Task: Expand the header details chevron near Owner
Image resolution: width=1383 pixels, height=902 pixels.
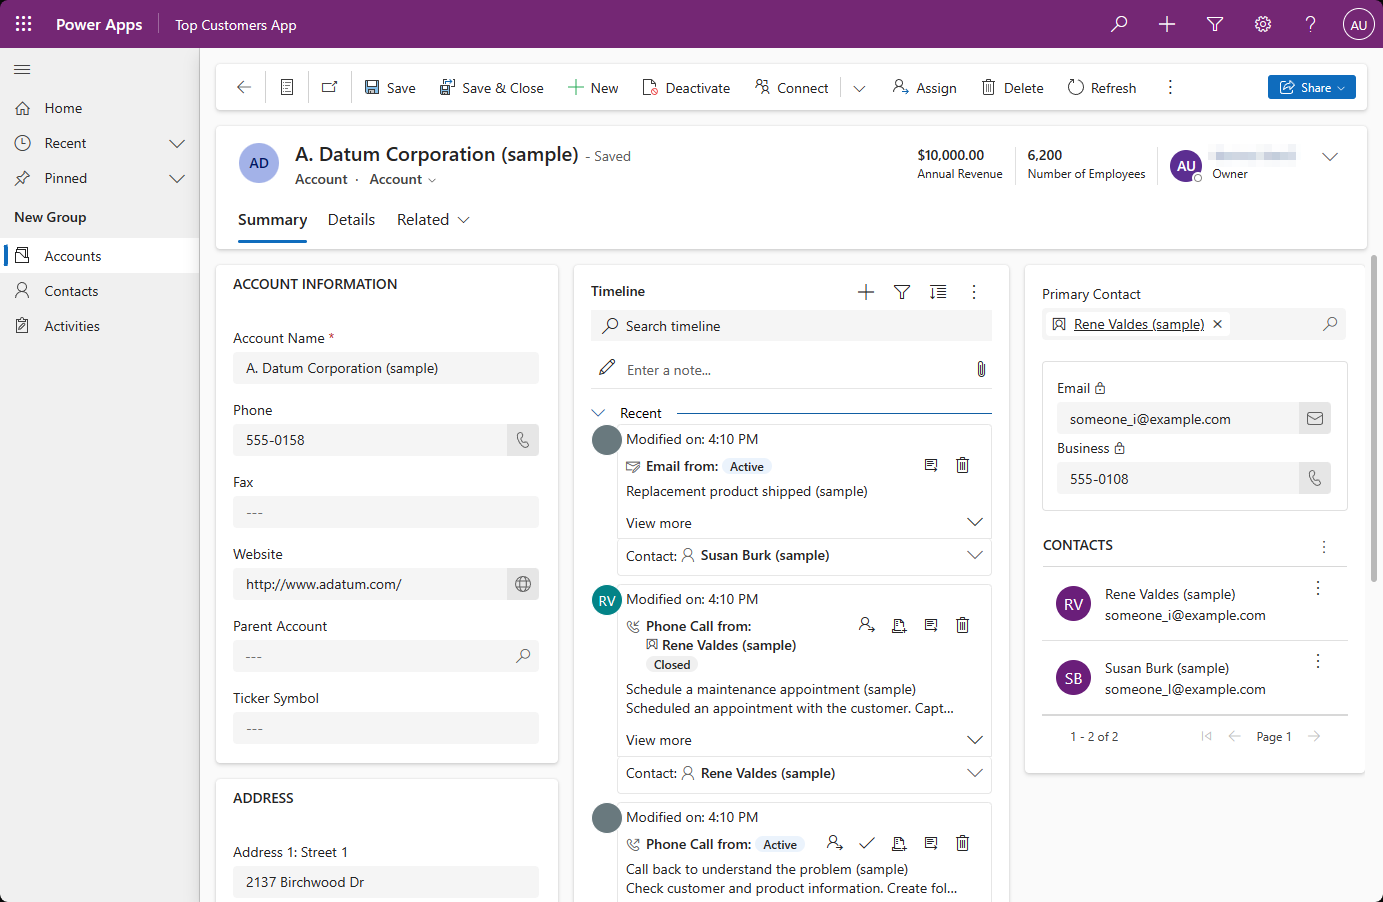Action: 1330,157
